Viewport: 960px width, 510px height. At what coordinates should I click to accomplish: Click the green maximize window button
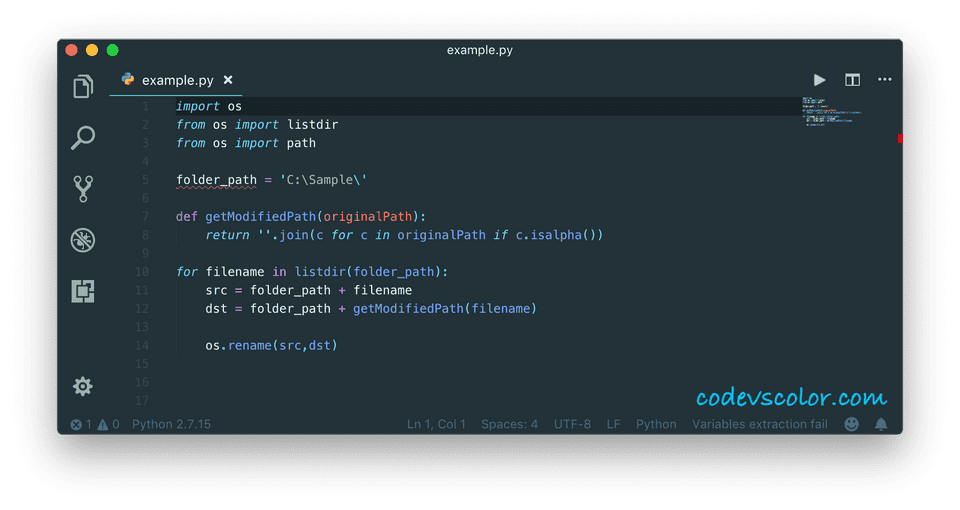pyautogui.click(x=113, y=50)
